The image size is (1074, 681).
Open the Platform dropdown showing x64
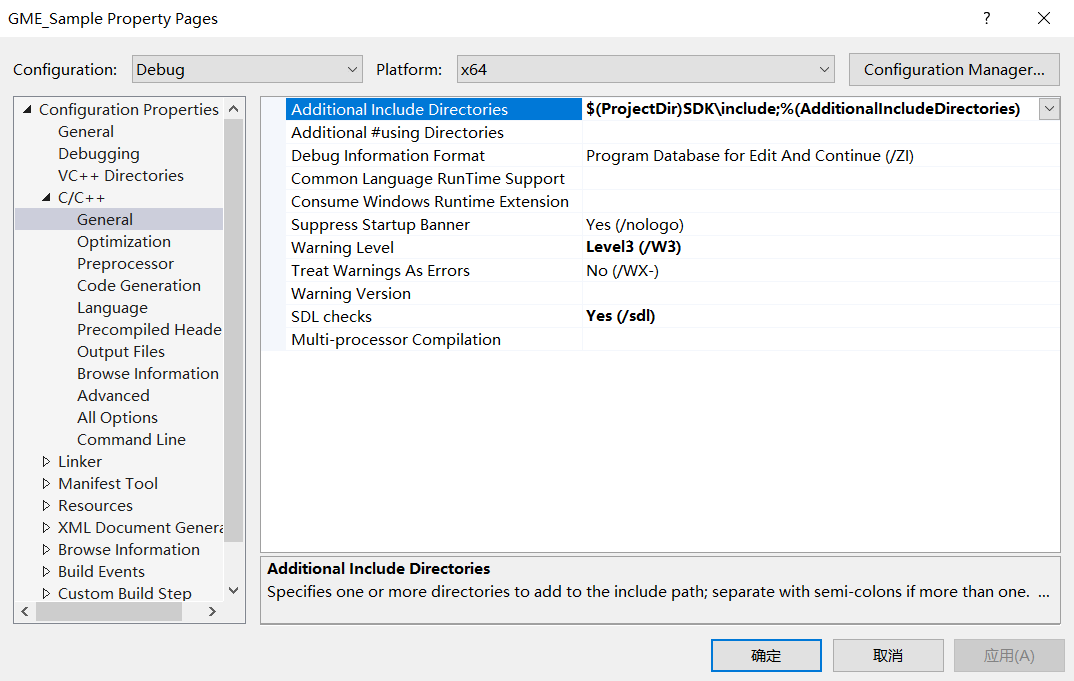click(x=645, y=70)
